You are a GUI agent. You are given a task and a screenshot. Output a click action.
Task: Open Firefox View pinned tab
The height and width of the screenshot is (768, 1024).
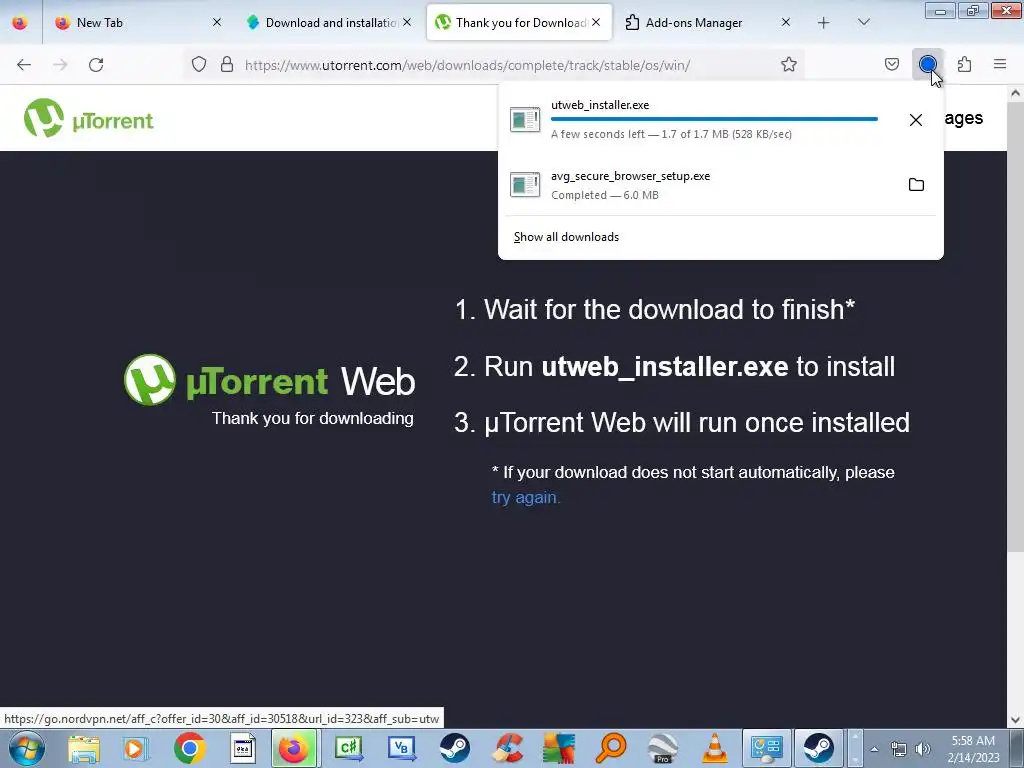tap(20, 22)
